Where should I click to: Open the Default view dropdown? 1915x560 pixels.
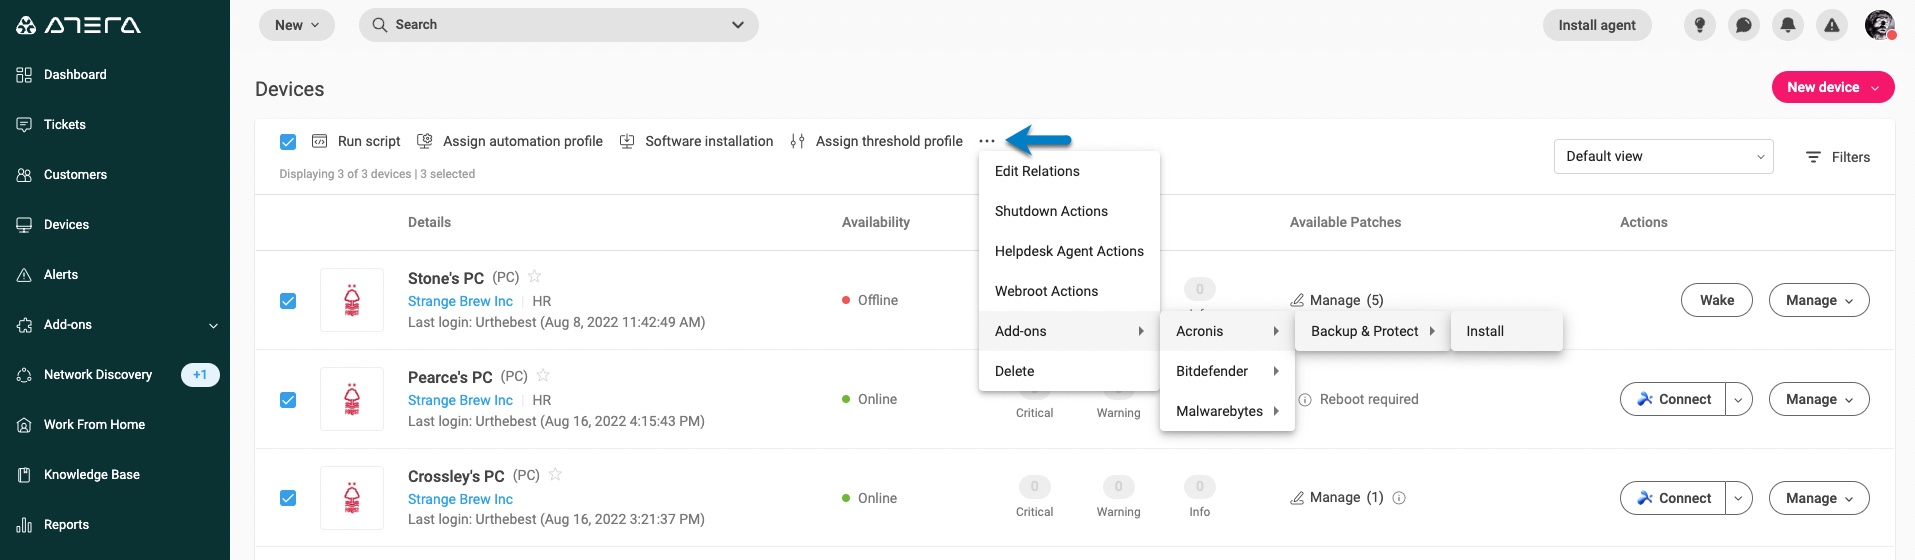pos(1664,156)
